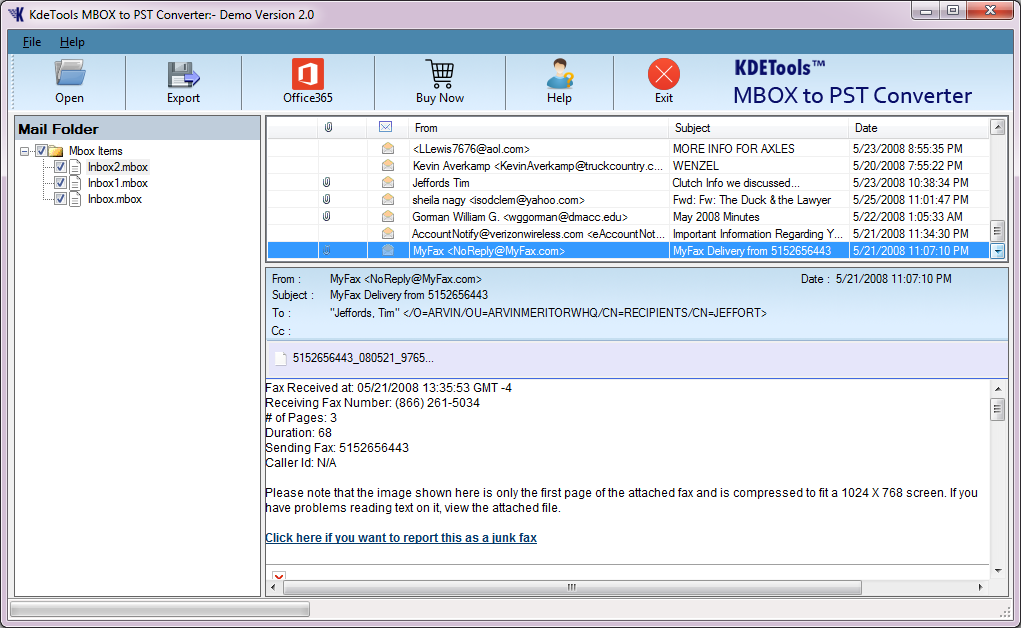Open attachment 5152656443_080521_9765... file name
1024x628 pixels.
point(363,358)
